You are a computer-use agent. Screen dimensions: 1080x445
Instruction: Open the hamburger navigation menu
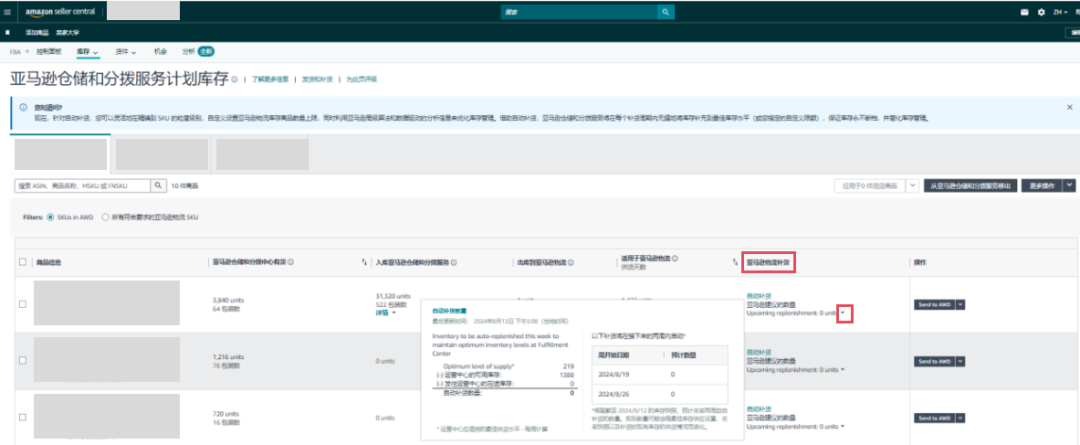point(8,12)
